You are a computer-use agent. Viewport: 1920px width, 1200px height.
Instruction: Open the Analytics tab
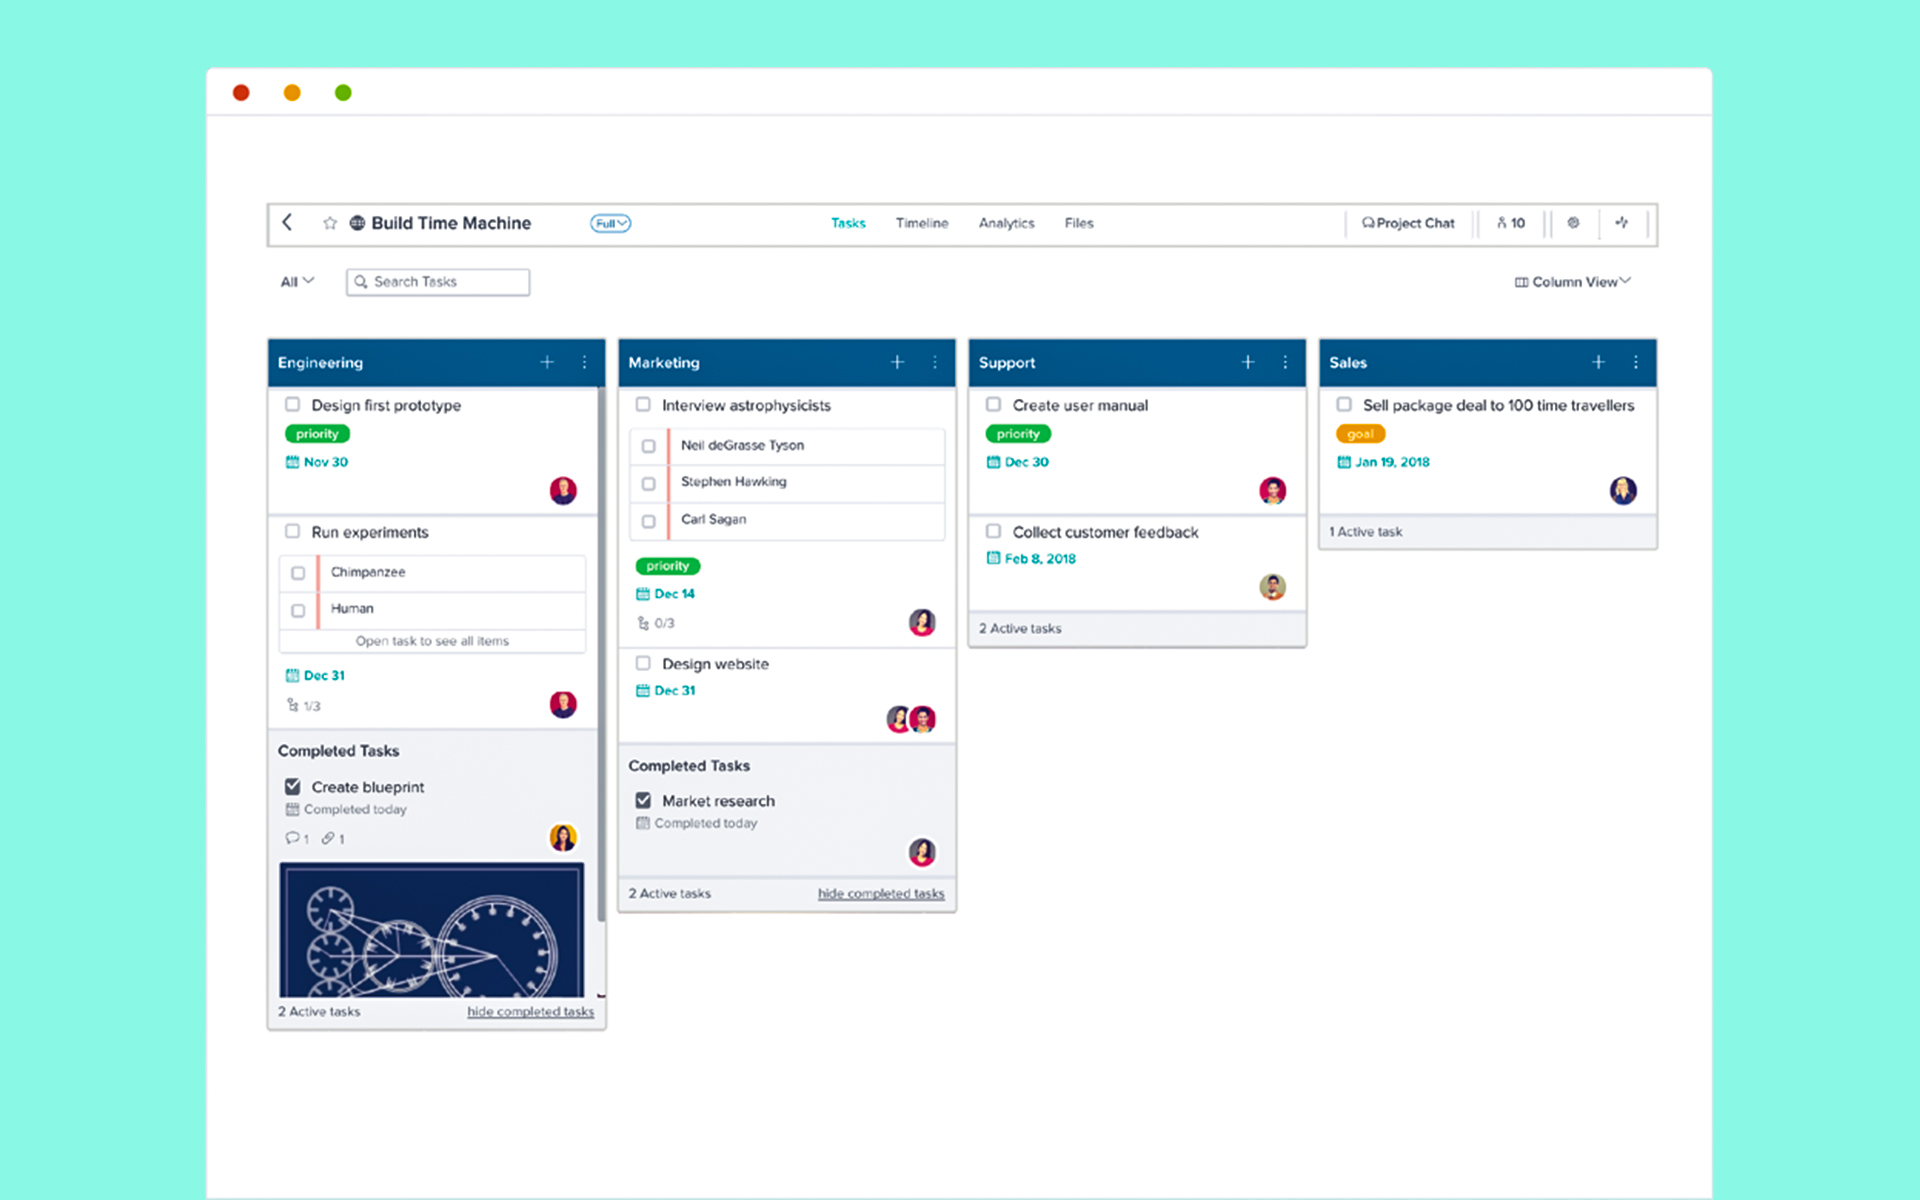[x=1006, y=223]
